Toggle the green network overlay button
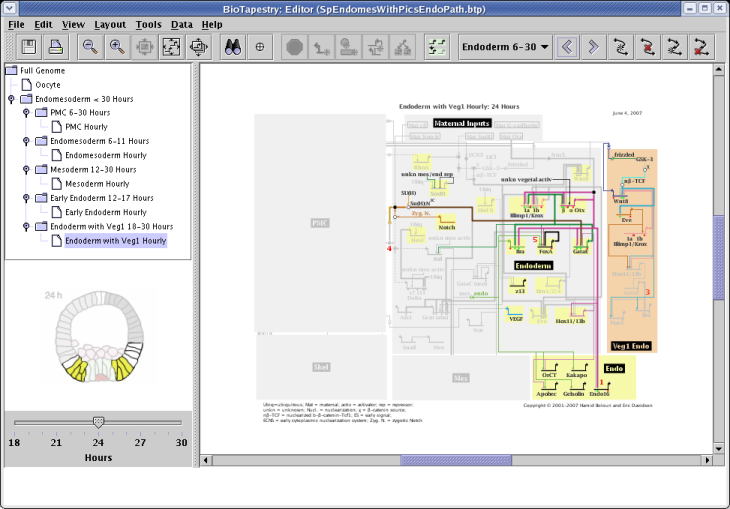The width and height of the screenshot is (730, 509). tap(436, 47)
